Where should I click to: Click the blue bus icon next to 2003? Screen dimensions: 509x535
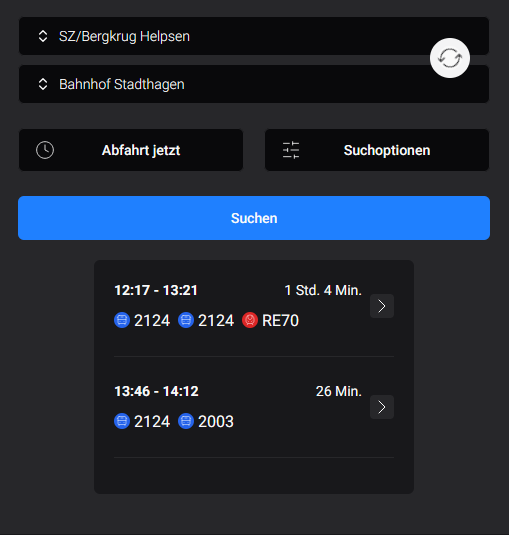[186, 421]
